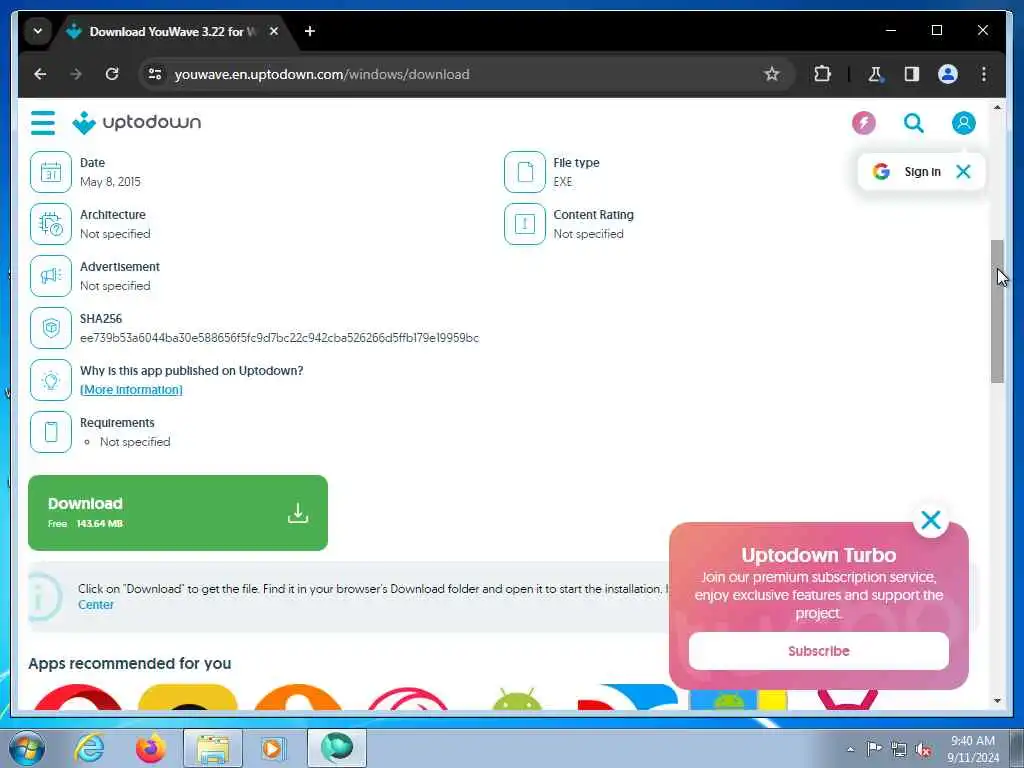The image size is (1024, 768).
Task: Click the Advertisement megaphone icon
Action: [x=51, y=276]
